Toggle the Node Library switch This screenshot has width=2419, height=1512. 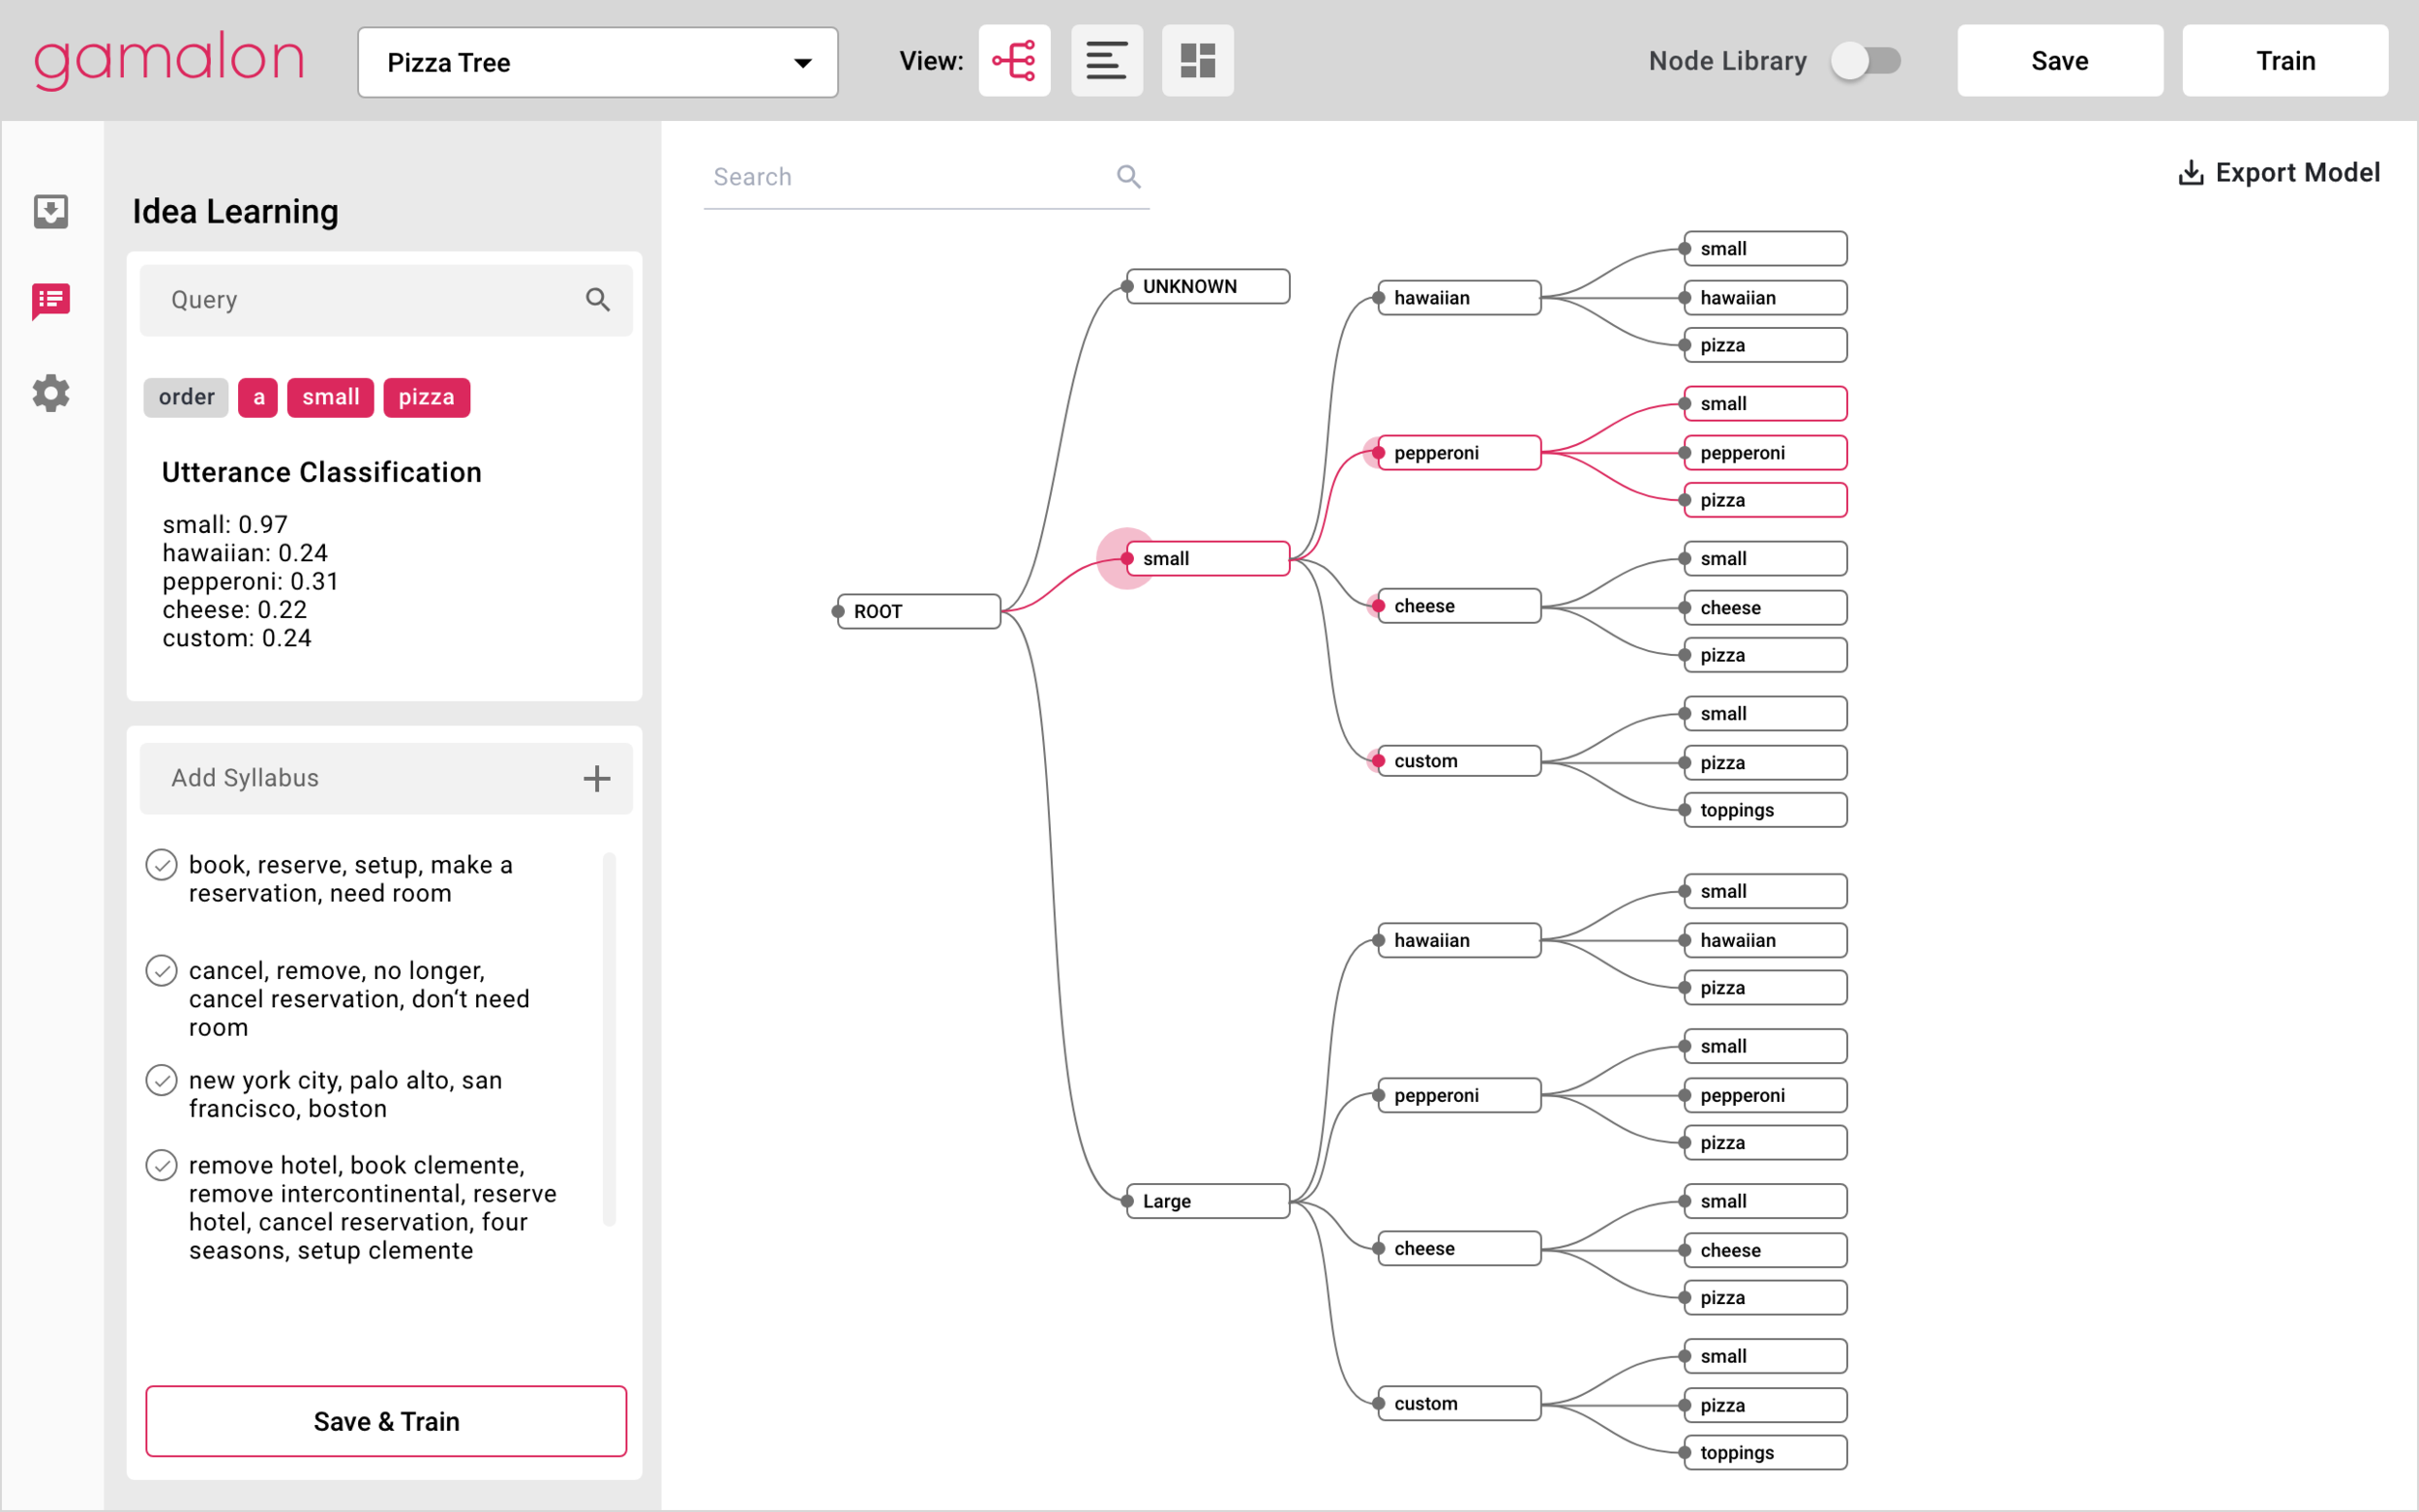pyautogui.click(x=1865, y=61)
